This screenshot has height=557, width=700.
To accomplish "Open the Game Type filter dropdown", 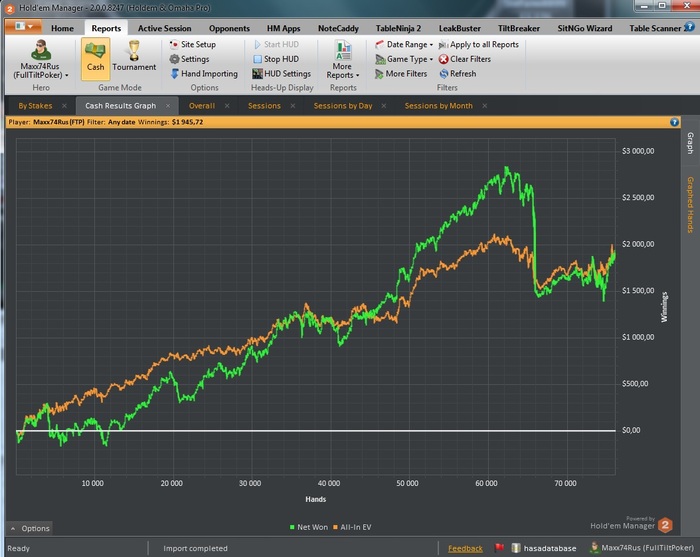I will [x=404, y=59].
